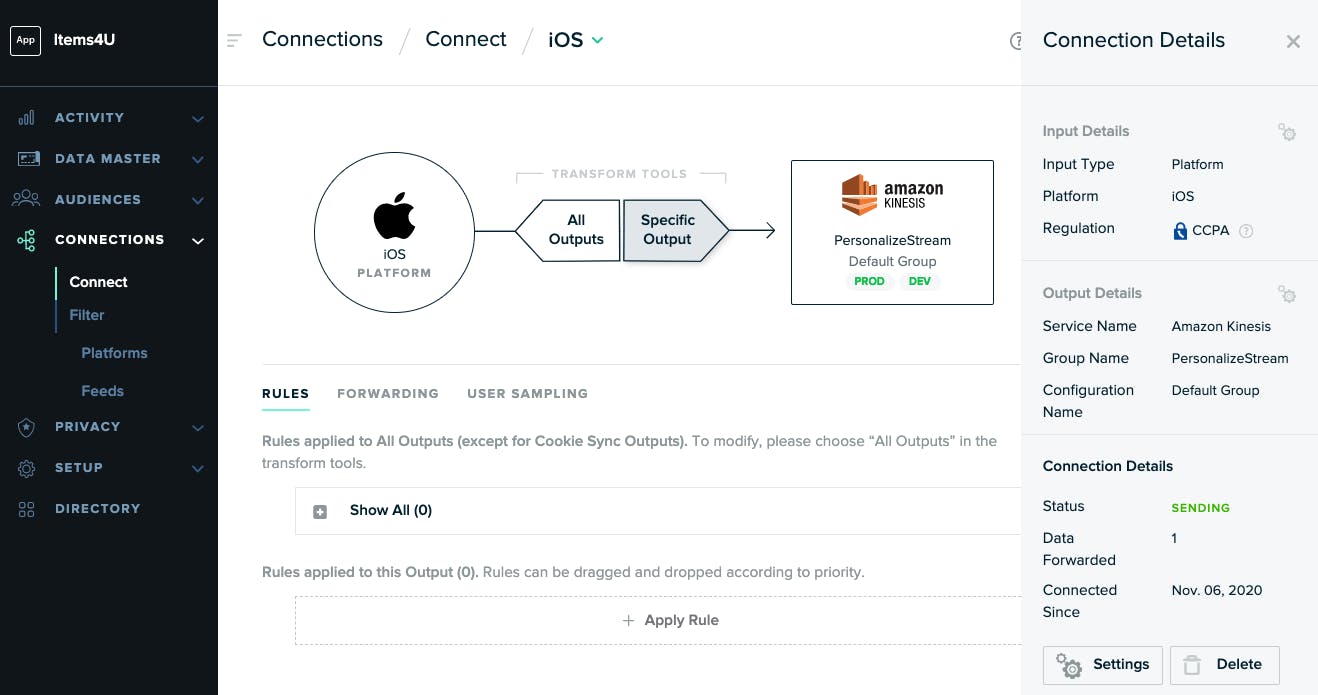Click the Default Group configuration name value

point(1215,391)
